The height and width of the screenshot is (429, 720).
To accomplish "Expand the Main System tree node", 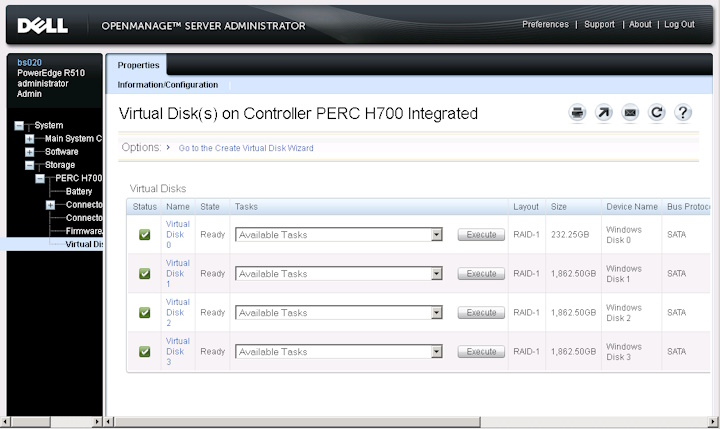I will point(30,139).
